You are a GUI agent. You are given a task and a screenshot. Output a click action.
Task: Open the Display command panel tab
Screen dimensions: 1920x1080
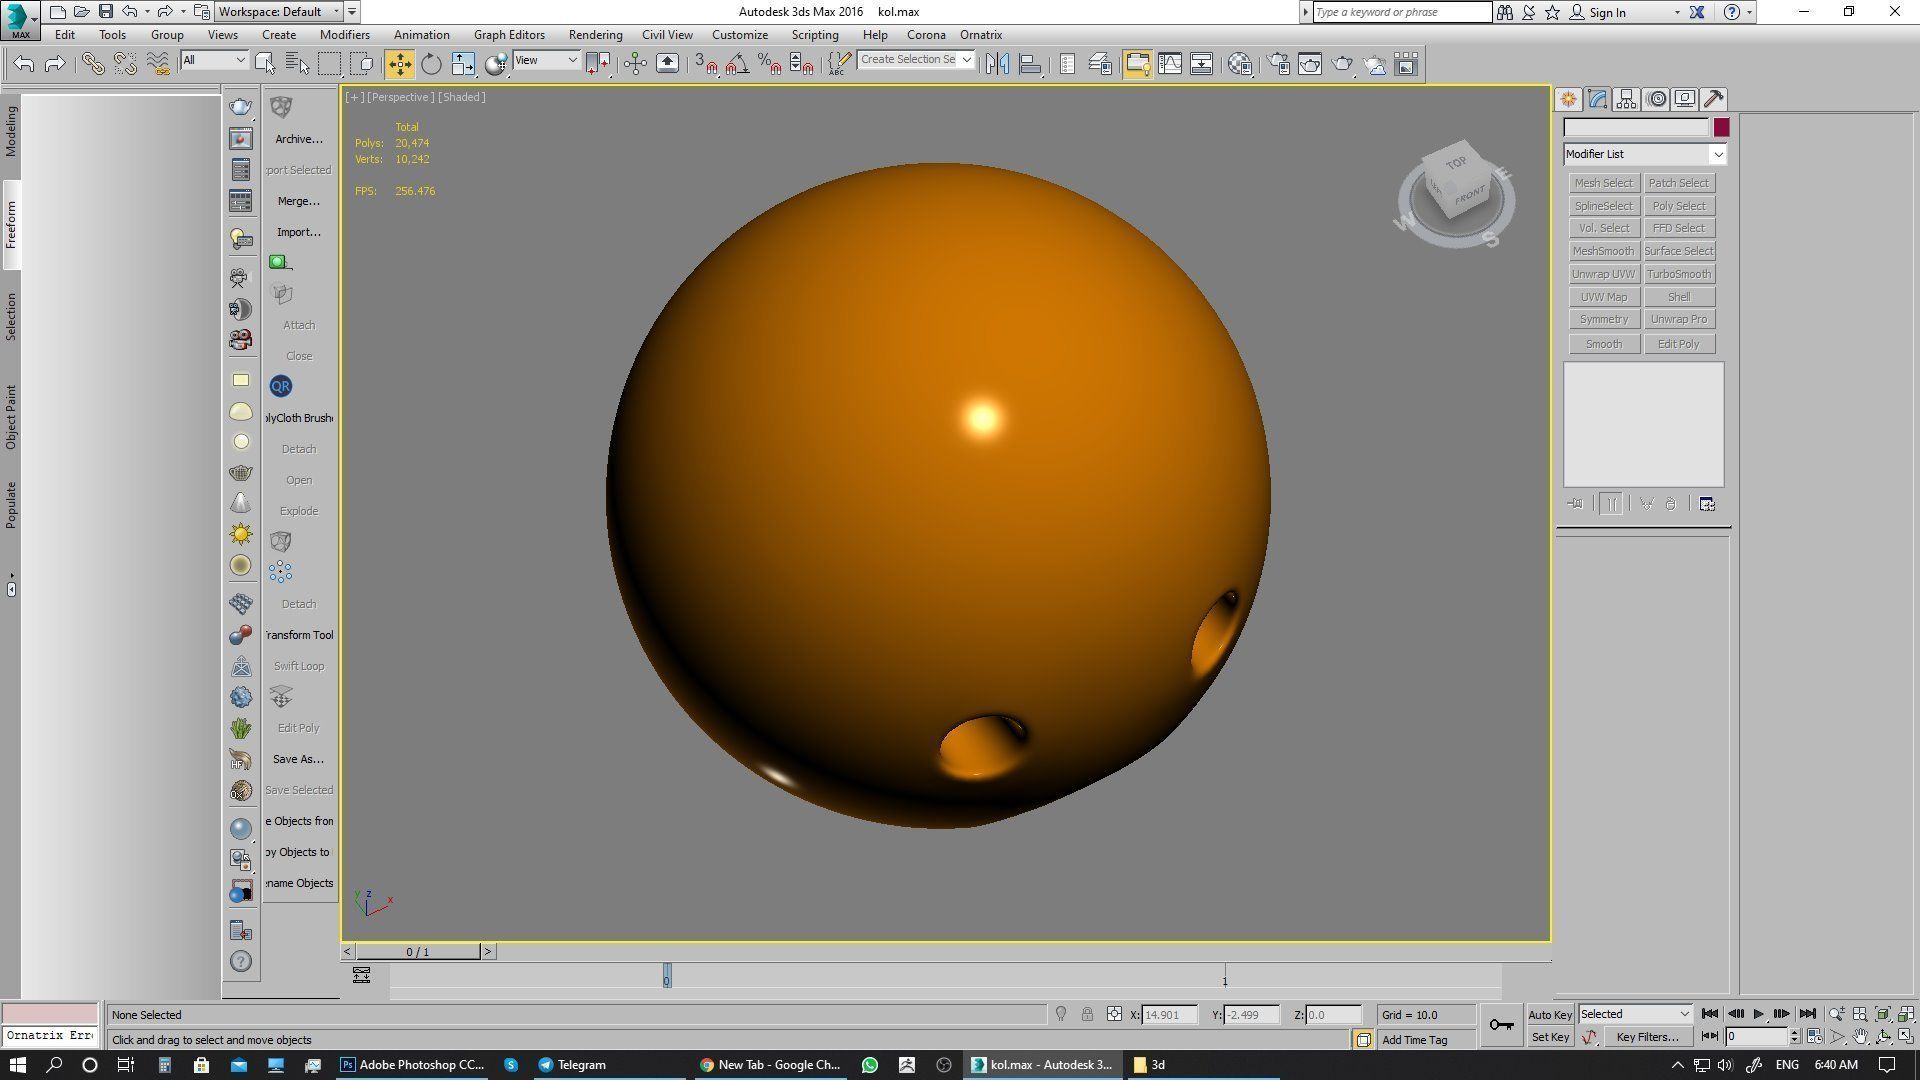1685,99
